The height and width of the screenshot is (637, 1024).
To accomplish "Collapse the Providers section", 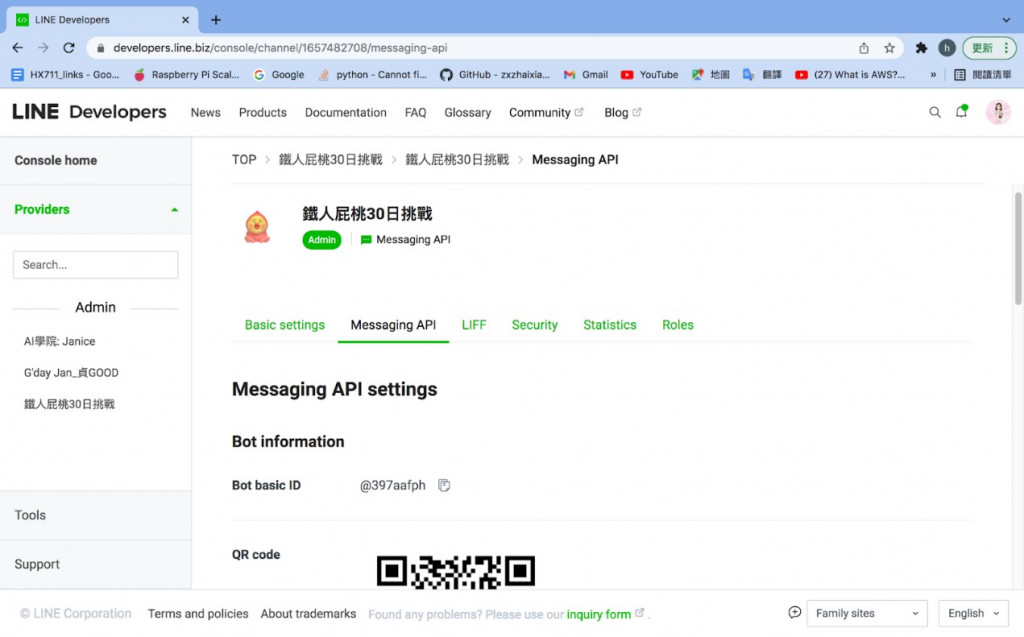I will (95, 210).
